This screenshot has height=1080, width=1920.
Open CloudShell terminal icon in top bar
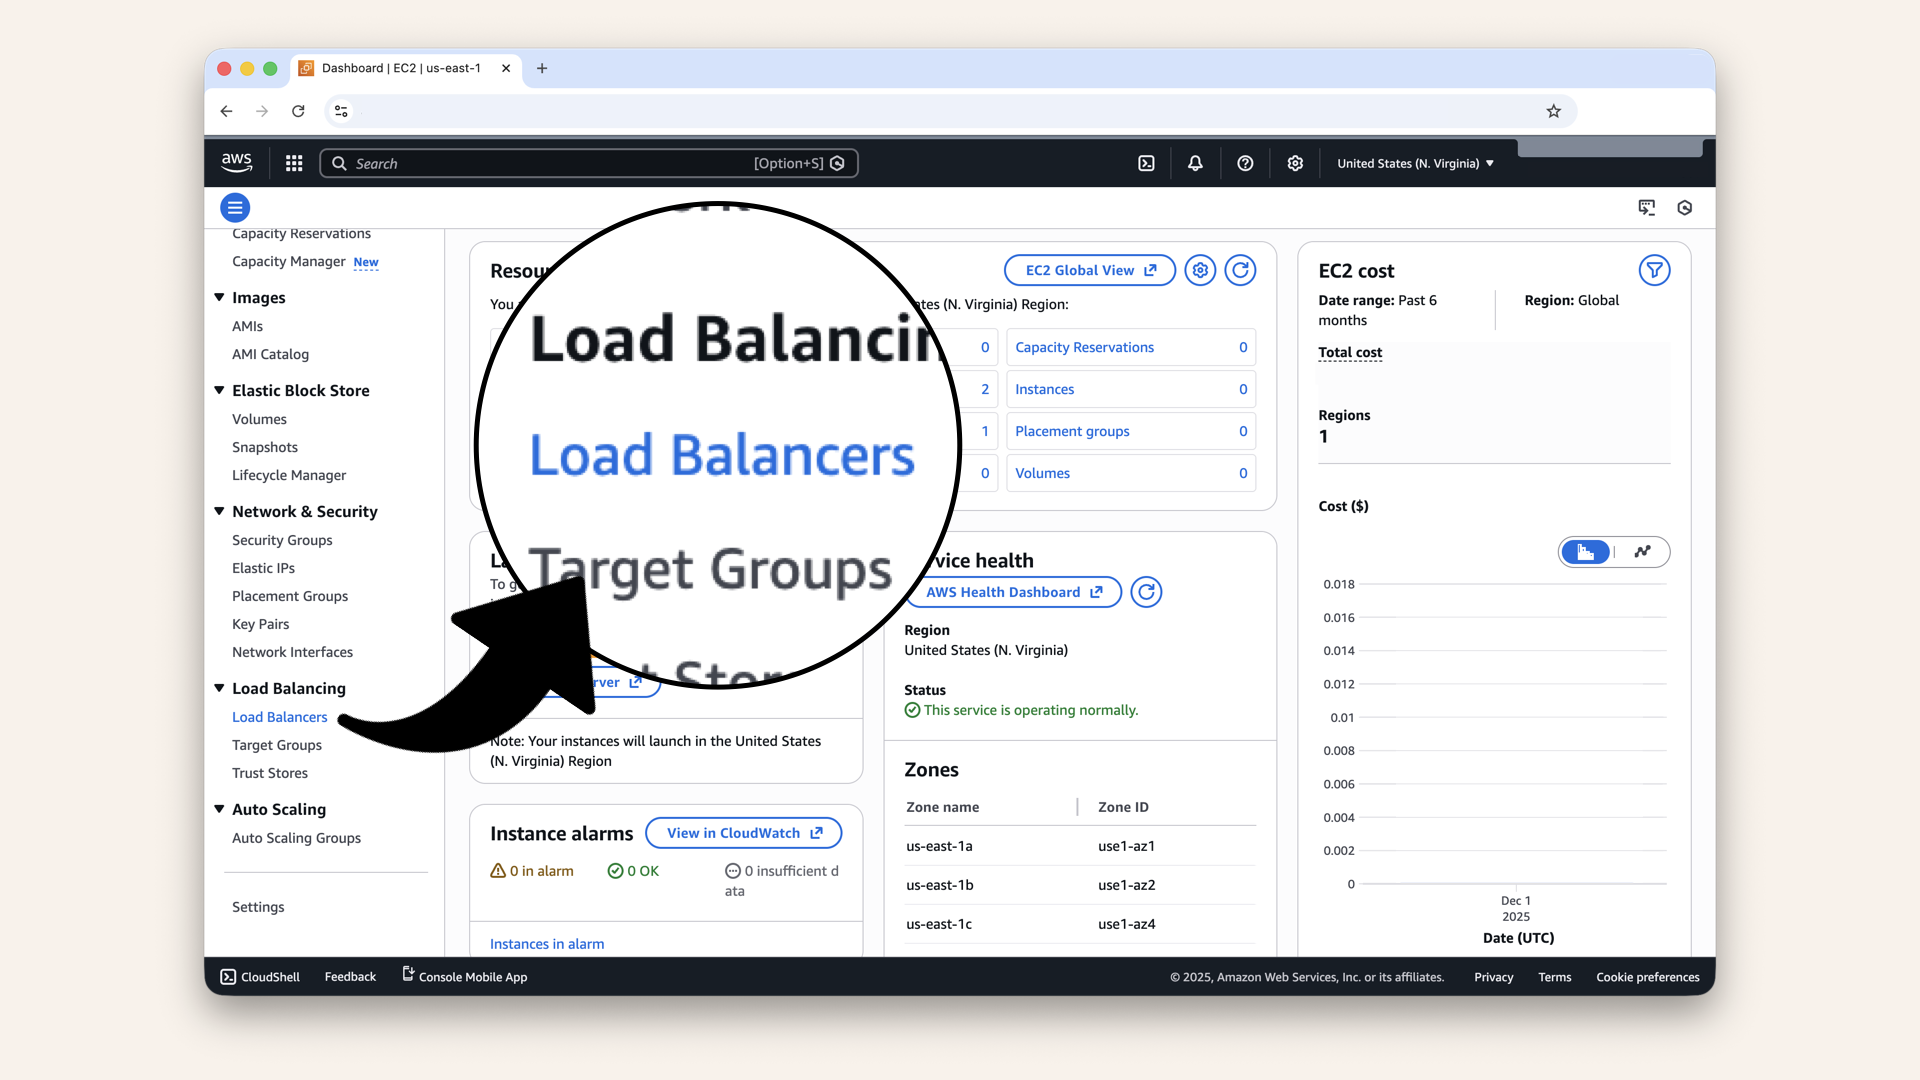pos(1146,163)
